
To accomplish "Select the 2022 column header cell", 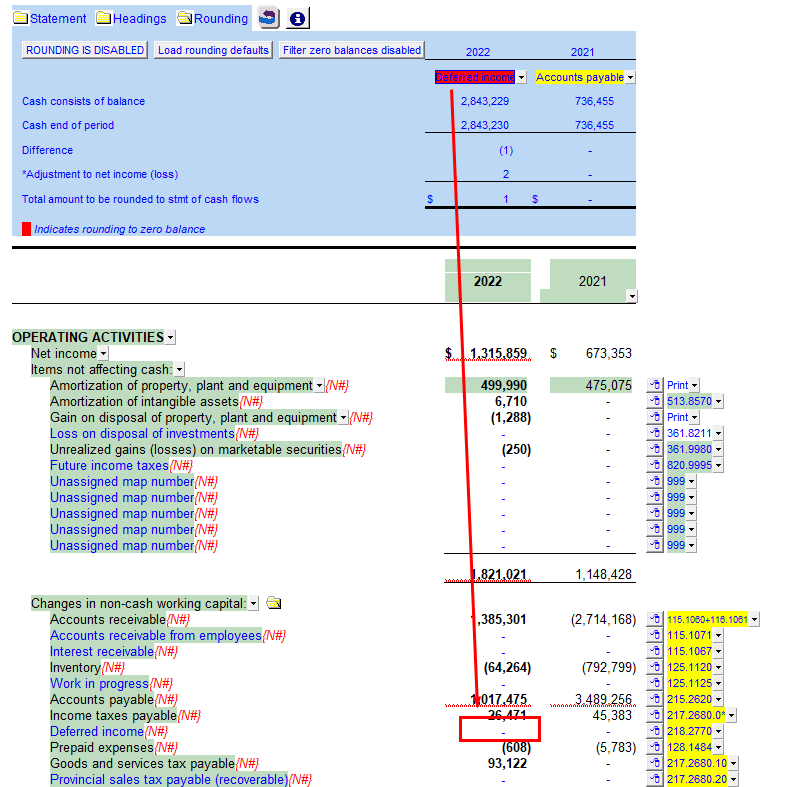I will point(487,281).
